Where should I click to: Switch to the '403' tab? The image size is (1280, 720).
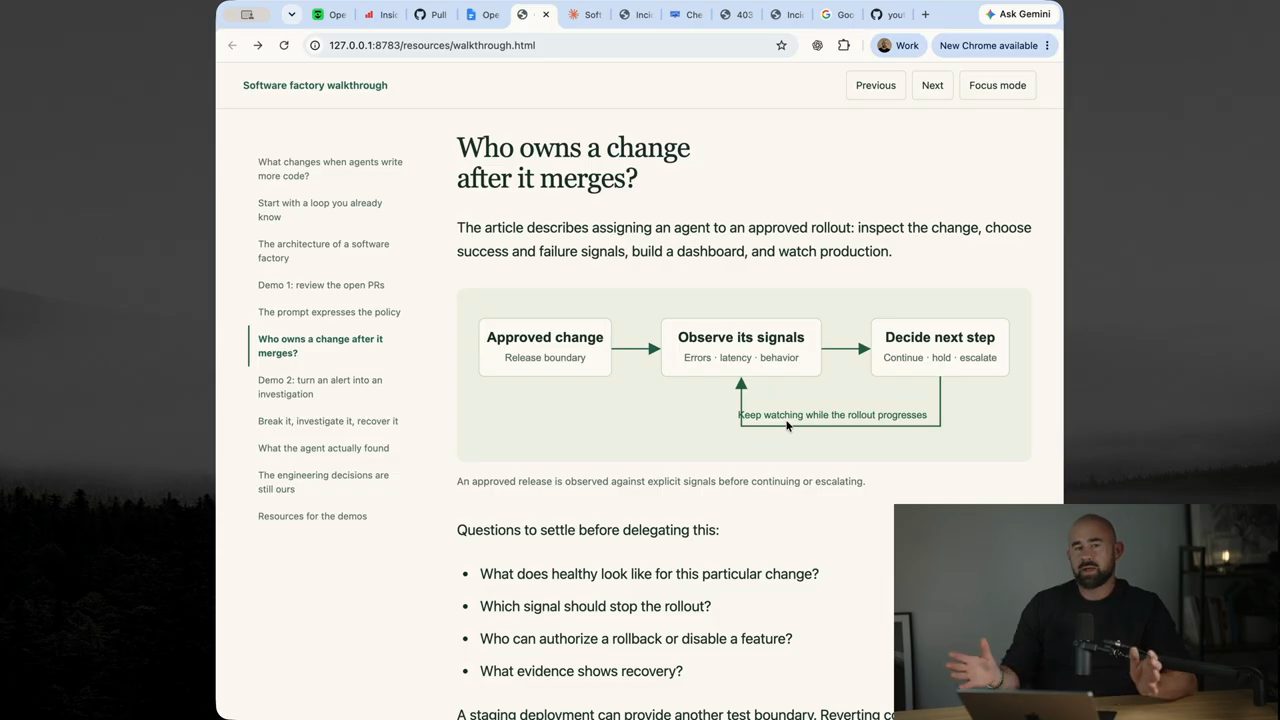tap(738, 14)
